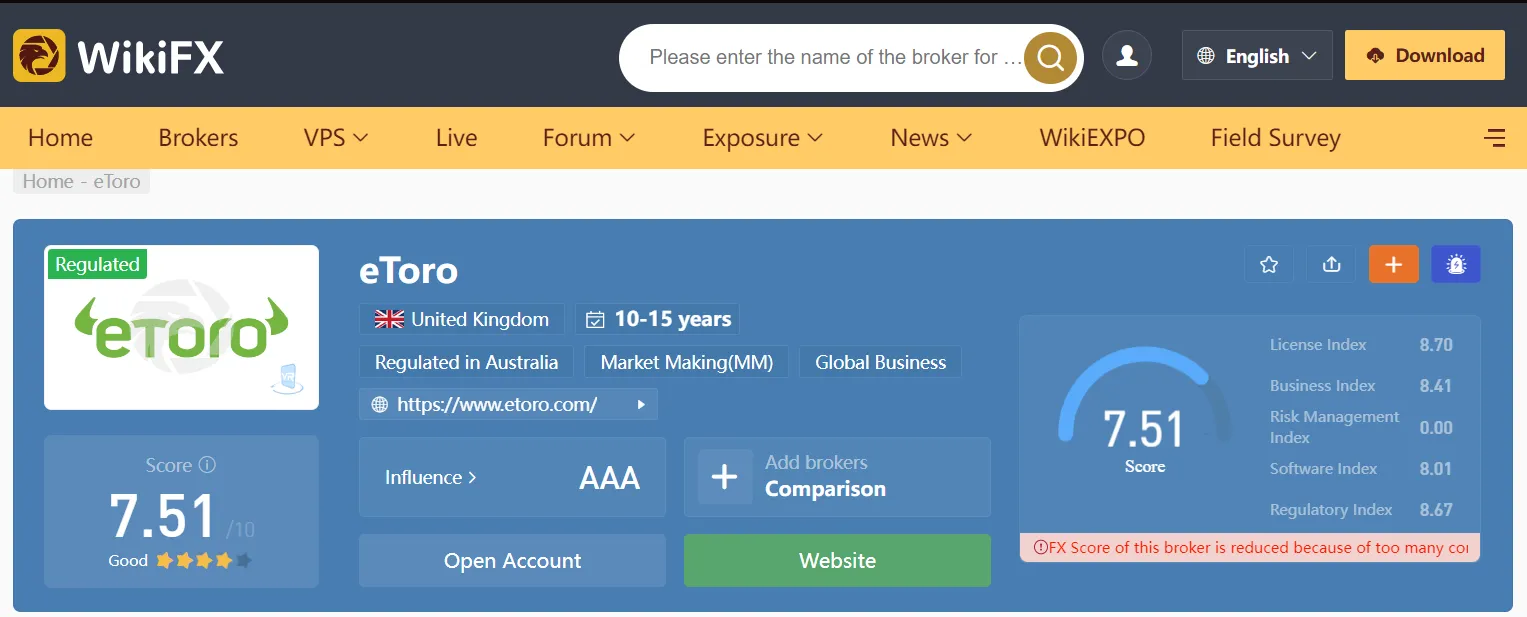This screenshot has width=1527, height=617.
Task: Click the calendar icon beside 10-15 years
Action: [595, 320]
